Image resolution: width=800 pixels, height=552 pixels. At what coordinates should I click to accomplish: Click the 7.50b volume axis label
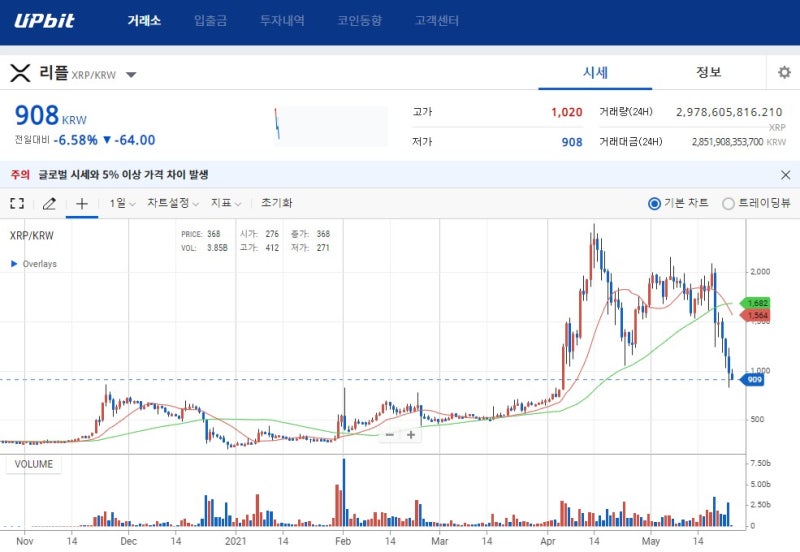click(760, 463)
